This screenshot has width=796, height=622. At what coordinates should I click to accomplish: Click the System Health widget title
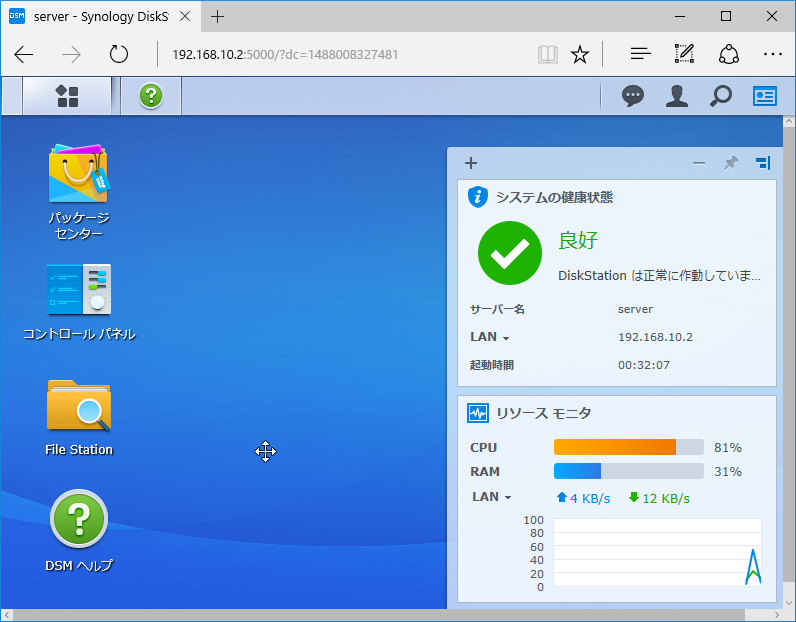pyautogui.click(x=554, y=197)
